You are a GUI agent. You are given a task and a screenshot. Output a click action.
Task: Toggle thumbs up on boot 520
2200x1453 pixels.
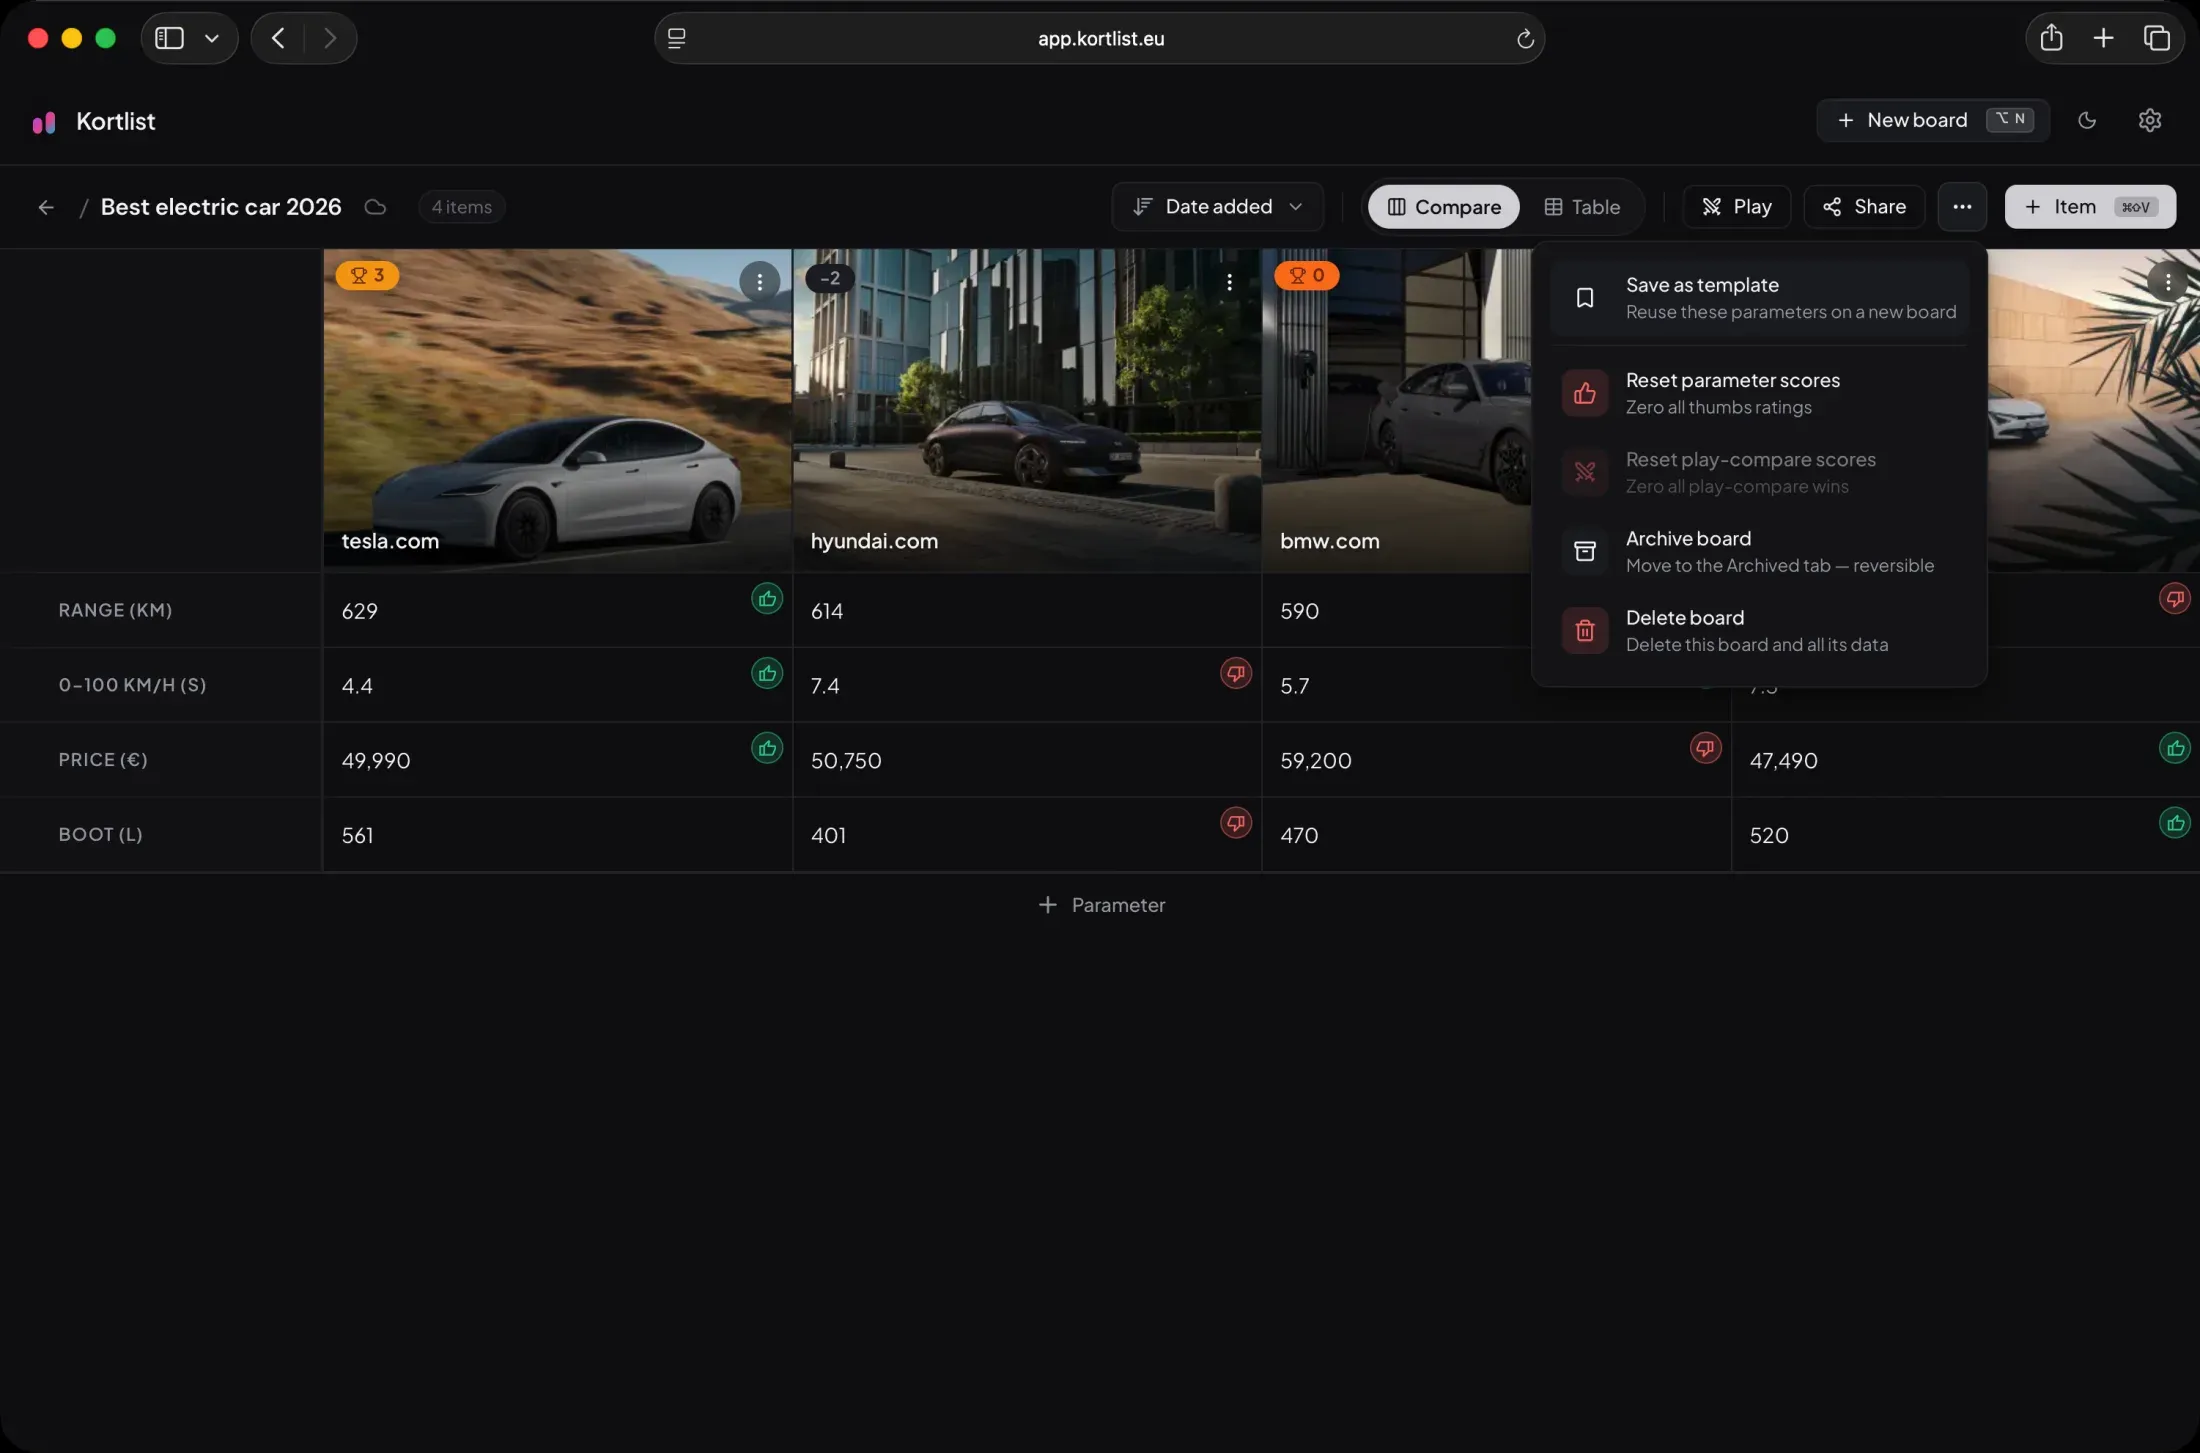(x=2174, y=823)
